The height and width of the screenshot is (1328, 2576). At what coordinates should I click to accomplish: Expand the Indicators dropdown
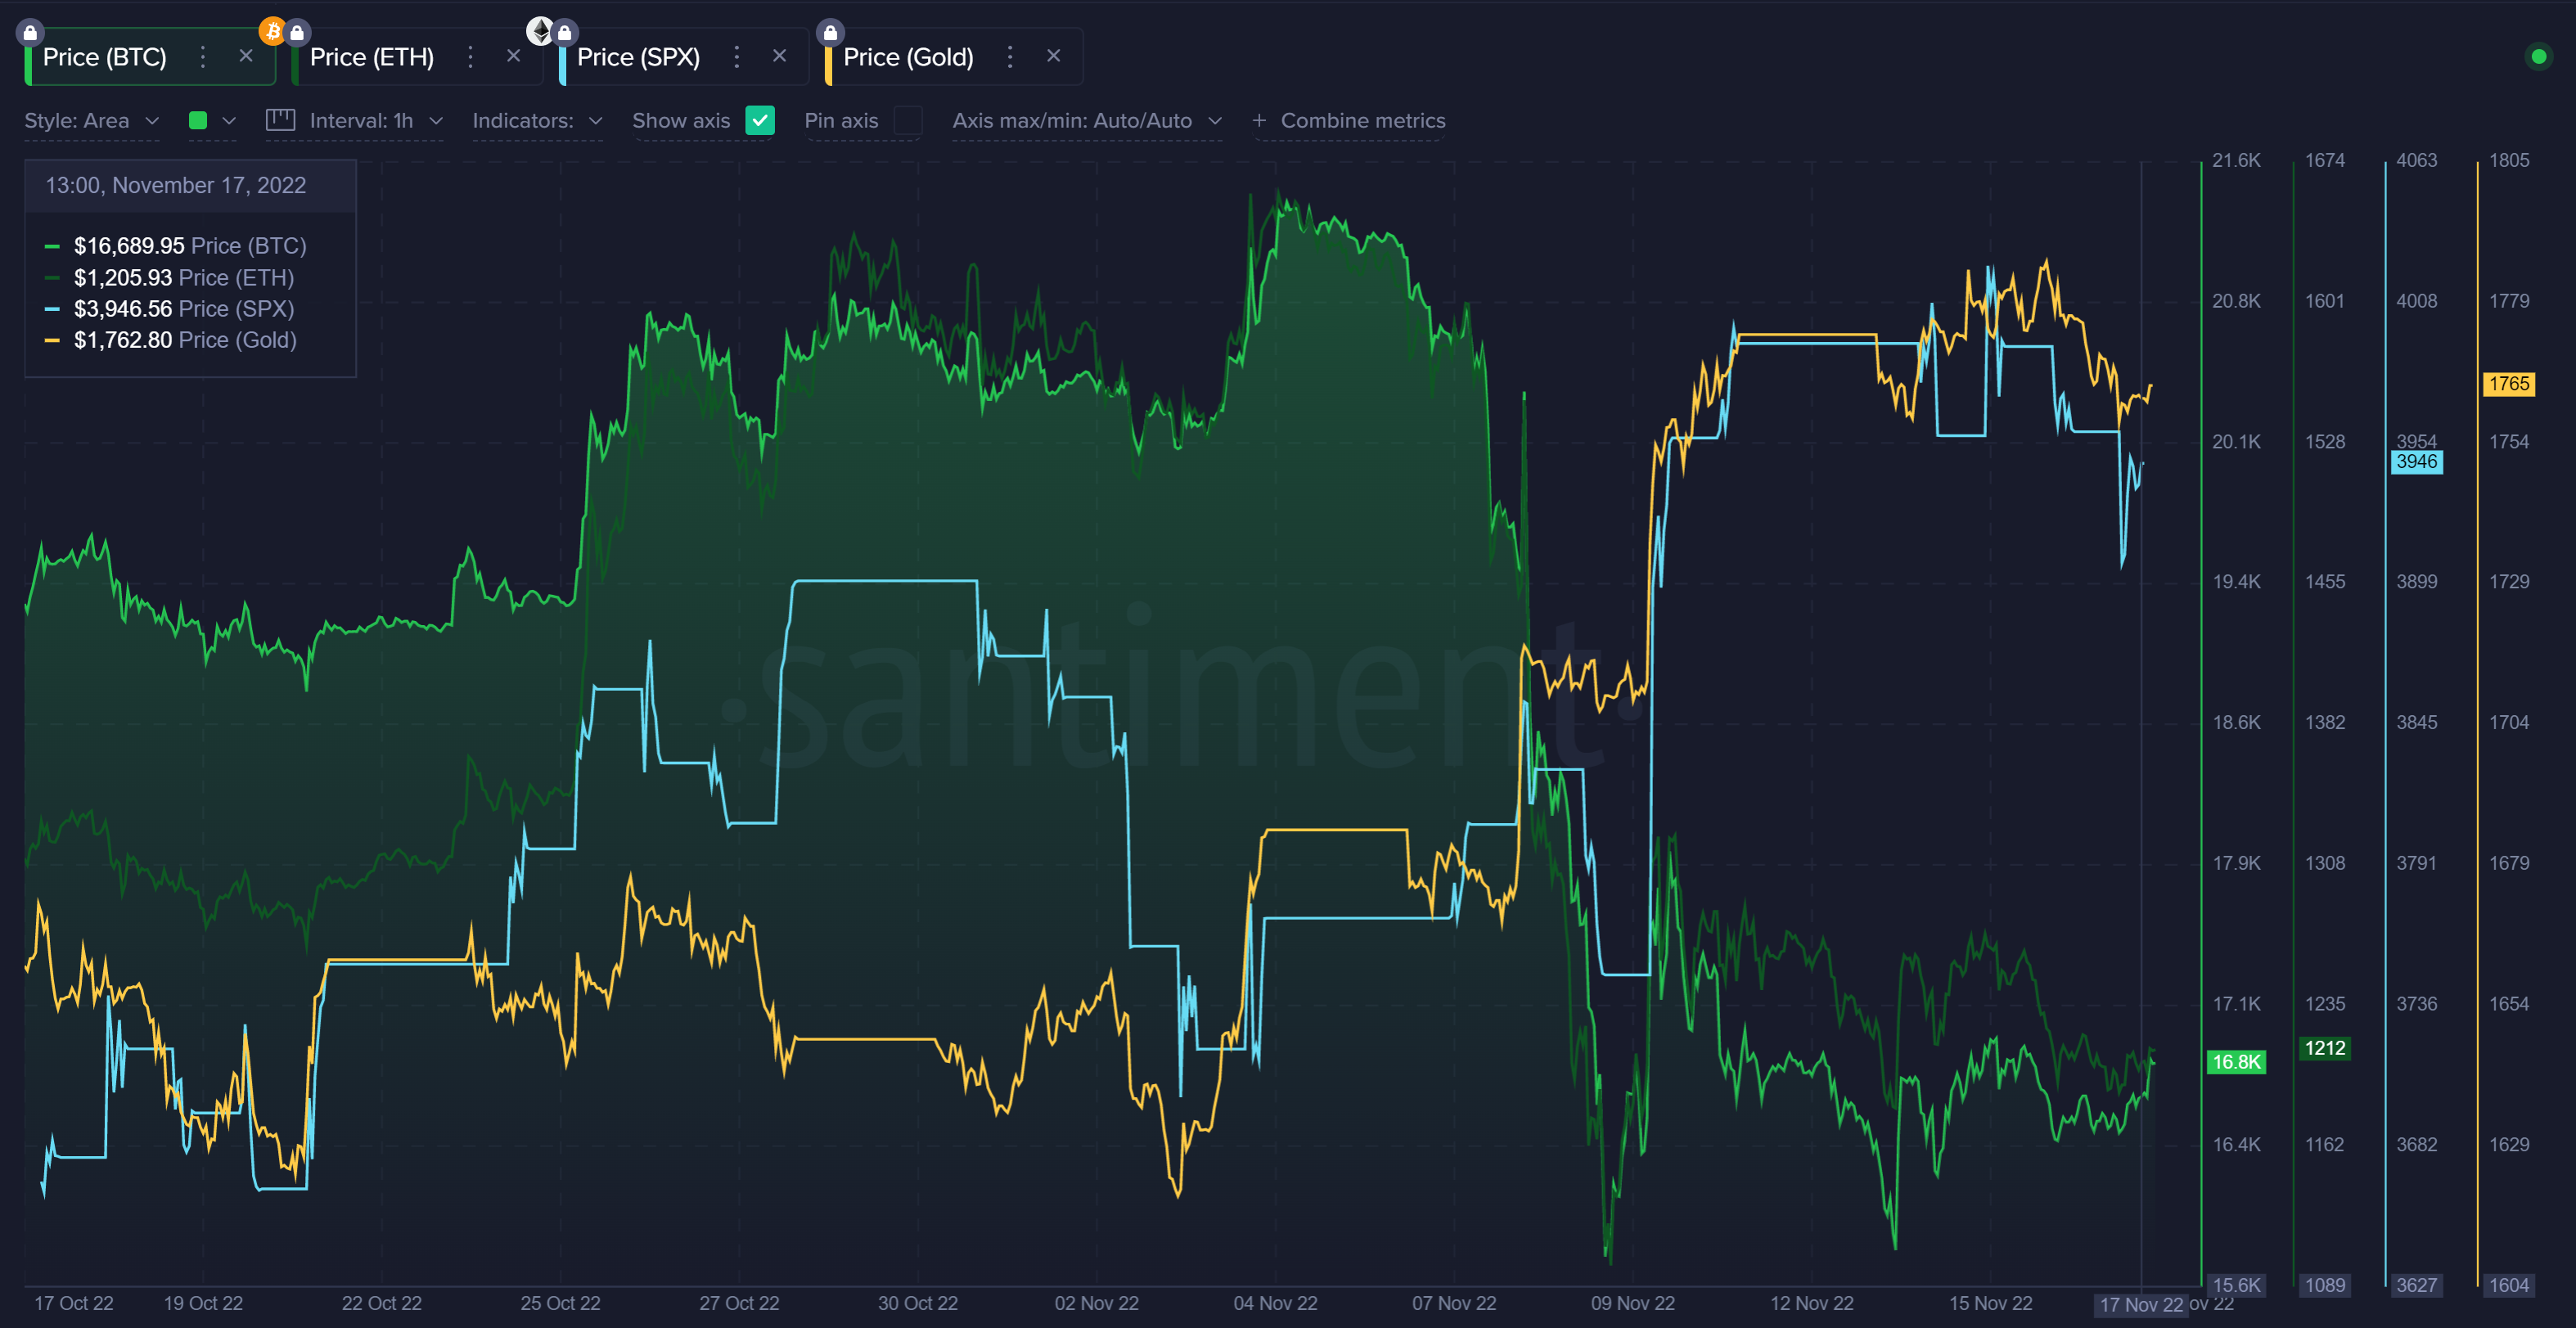[537, 120]
